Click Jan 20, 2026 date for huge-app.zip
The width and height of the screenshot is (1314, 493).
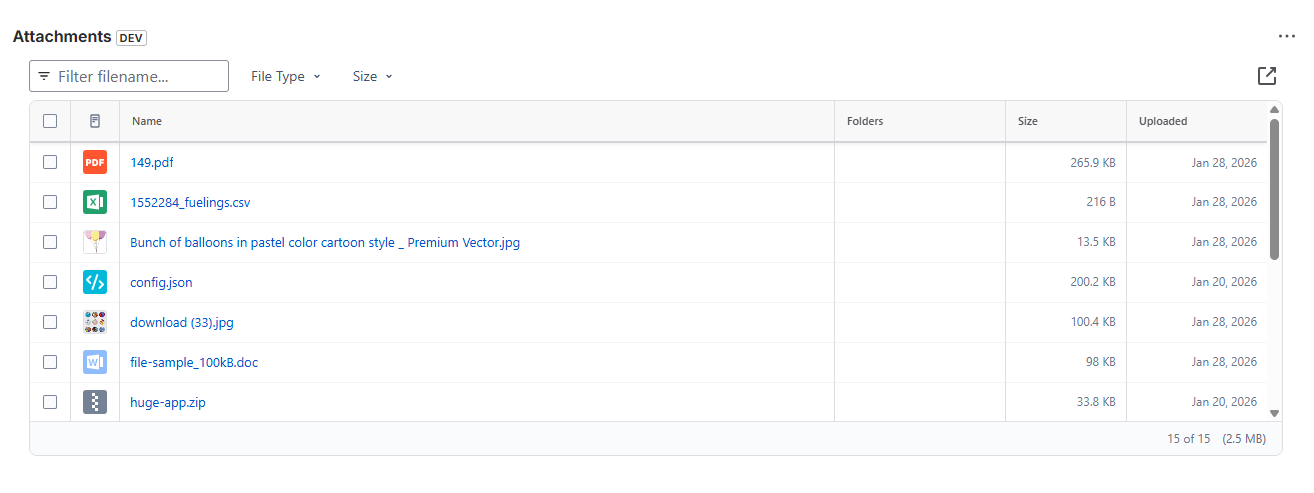(1224, 402)
